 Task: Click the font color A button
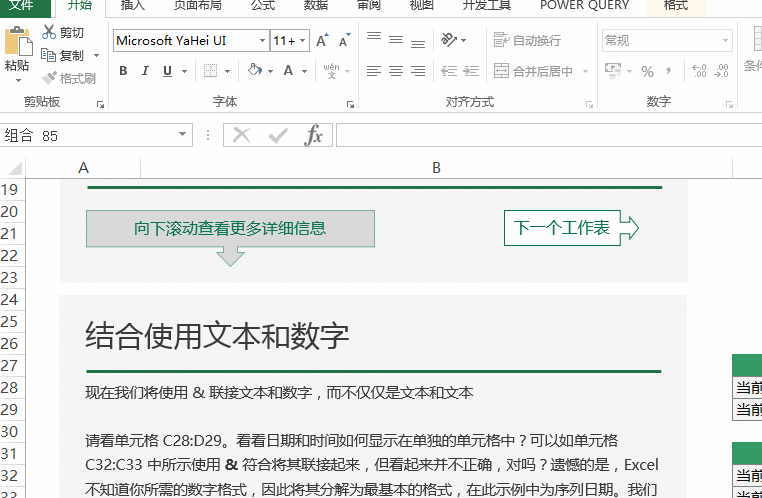point(288,71)
